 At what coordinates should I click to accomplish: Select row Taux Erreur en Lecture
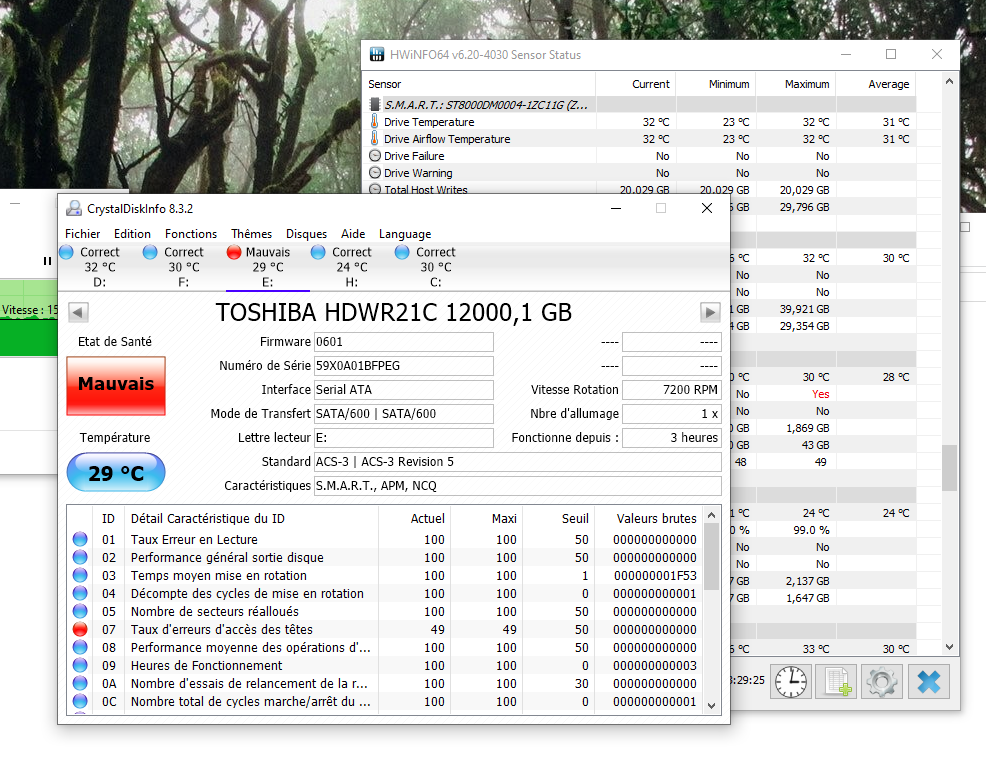[385, 539]
